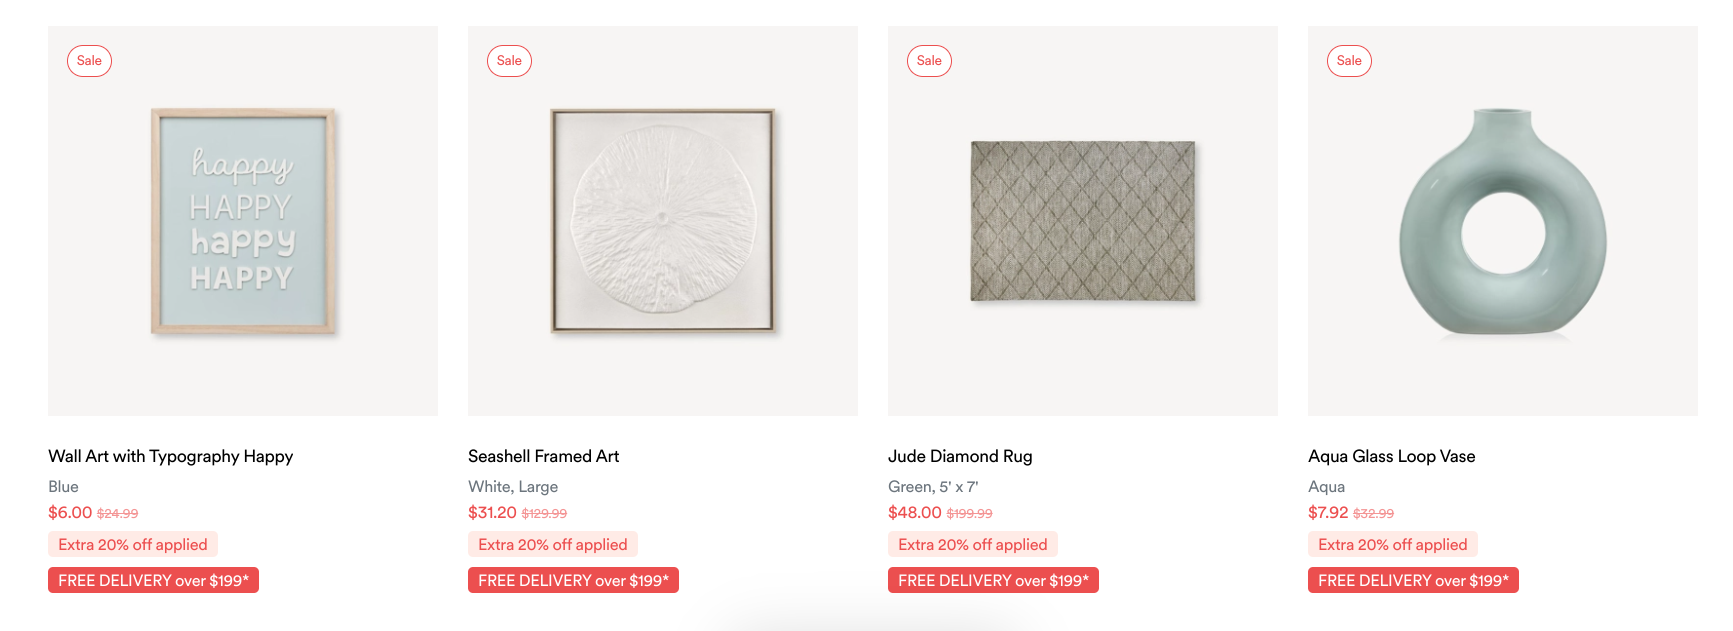Open the Wall Art with Typography Happy title
This screenshot has width=1733, height=631.
(171, 456)
